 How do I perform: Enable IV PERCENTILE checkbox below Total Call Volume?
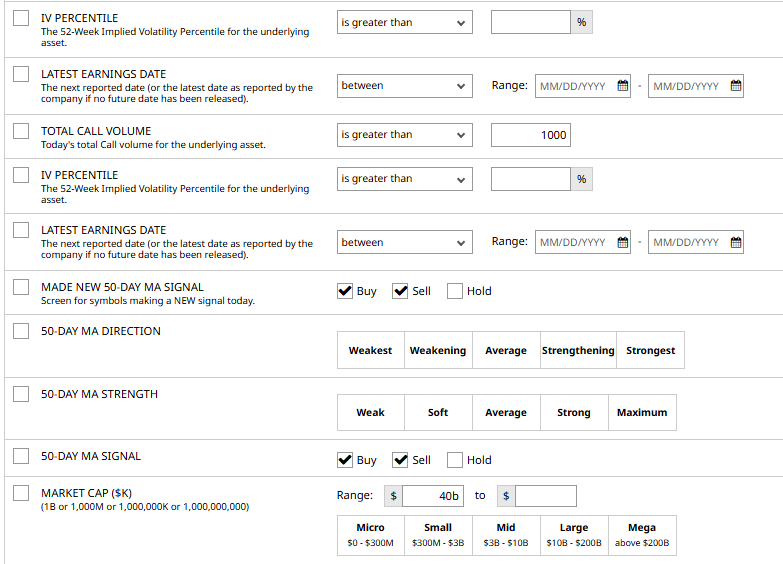pyautogui.click(x=21, y=175)
